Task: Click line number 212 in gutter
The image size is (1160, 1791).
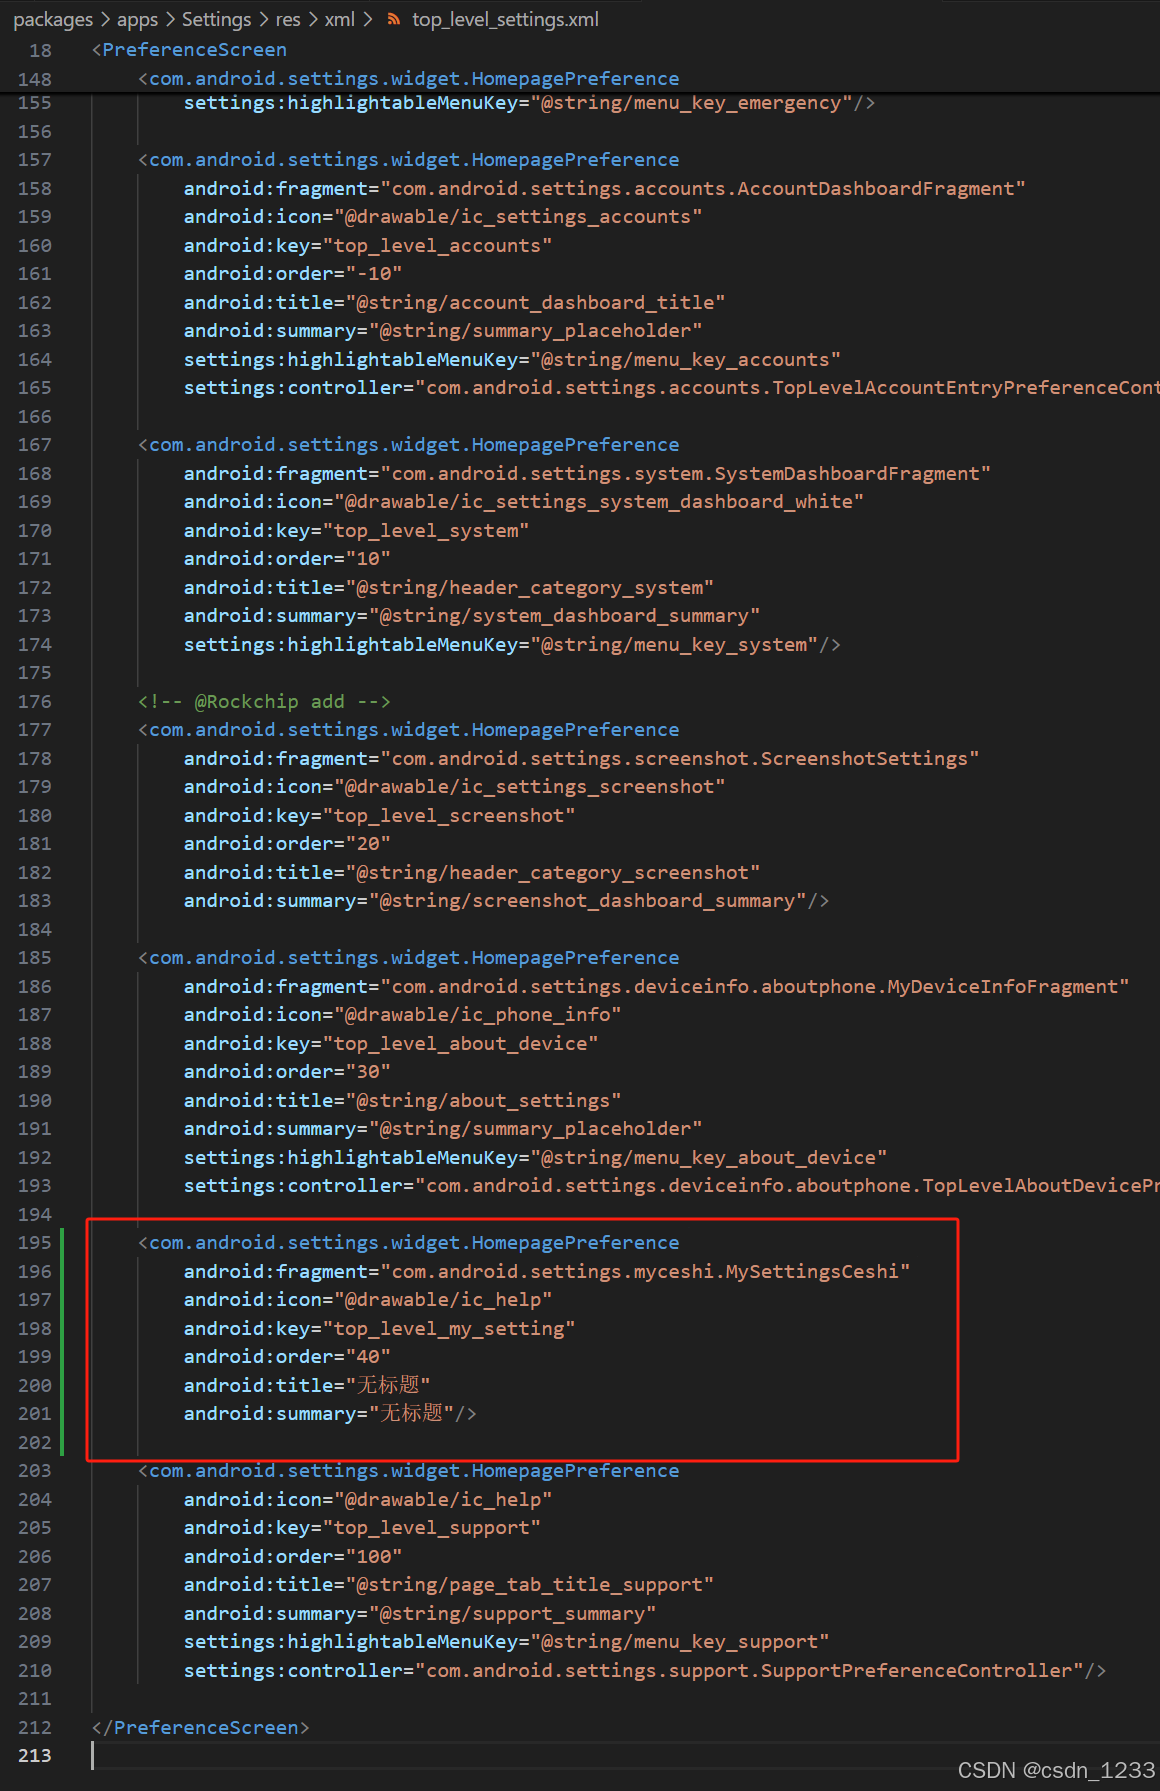Action: coord(35,1728)
